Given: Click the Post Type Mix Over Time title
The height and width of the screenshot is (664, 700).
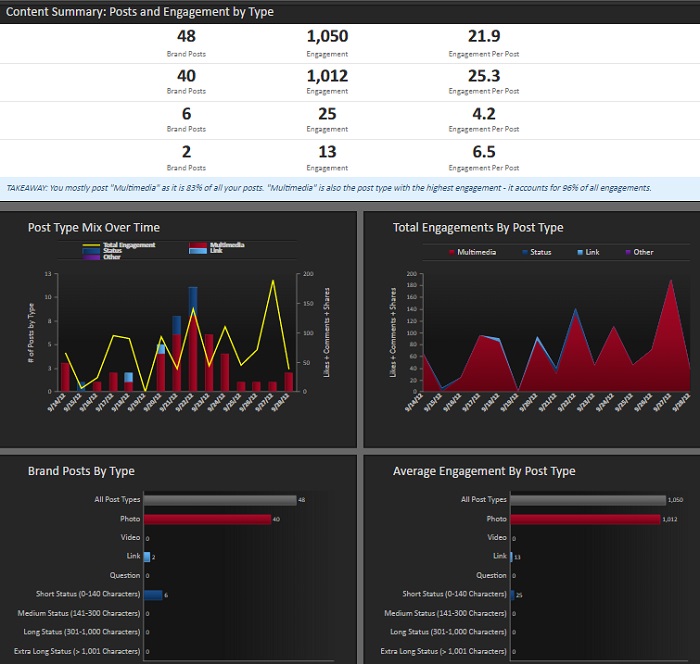Looking at the screenshot, I should point(93,227).
